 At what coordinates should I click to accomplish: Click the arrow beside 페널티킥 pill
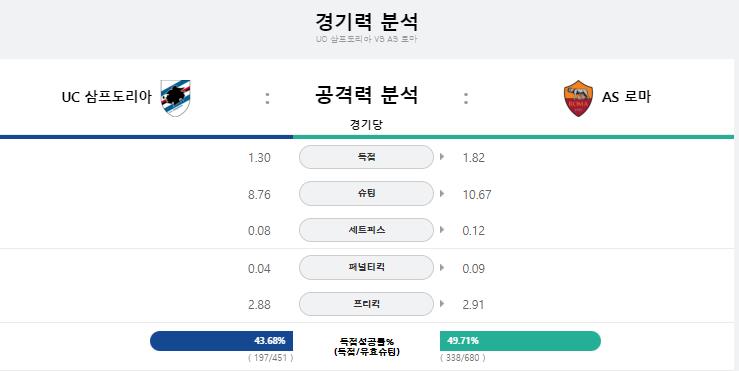(442, 267)
